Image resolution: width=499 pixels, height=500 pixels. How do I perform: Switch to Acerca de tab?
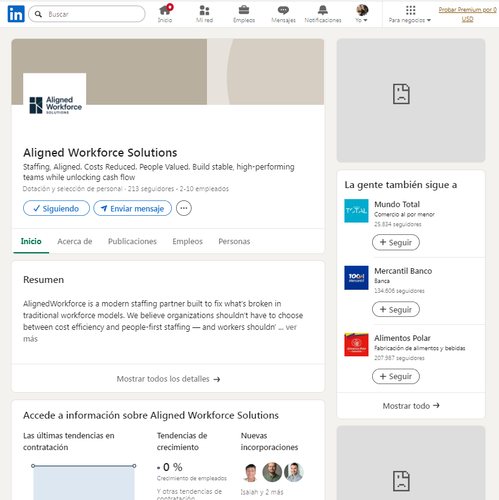click(75, 241)
